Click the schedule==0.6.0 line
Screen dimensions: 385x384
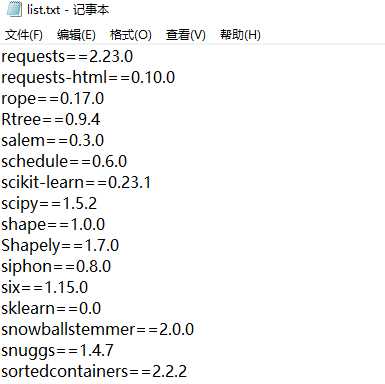(64, 161)
